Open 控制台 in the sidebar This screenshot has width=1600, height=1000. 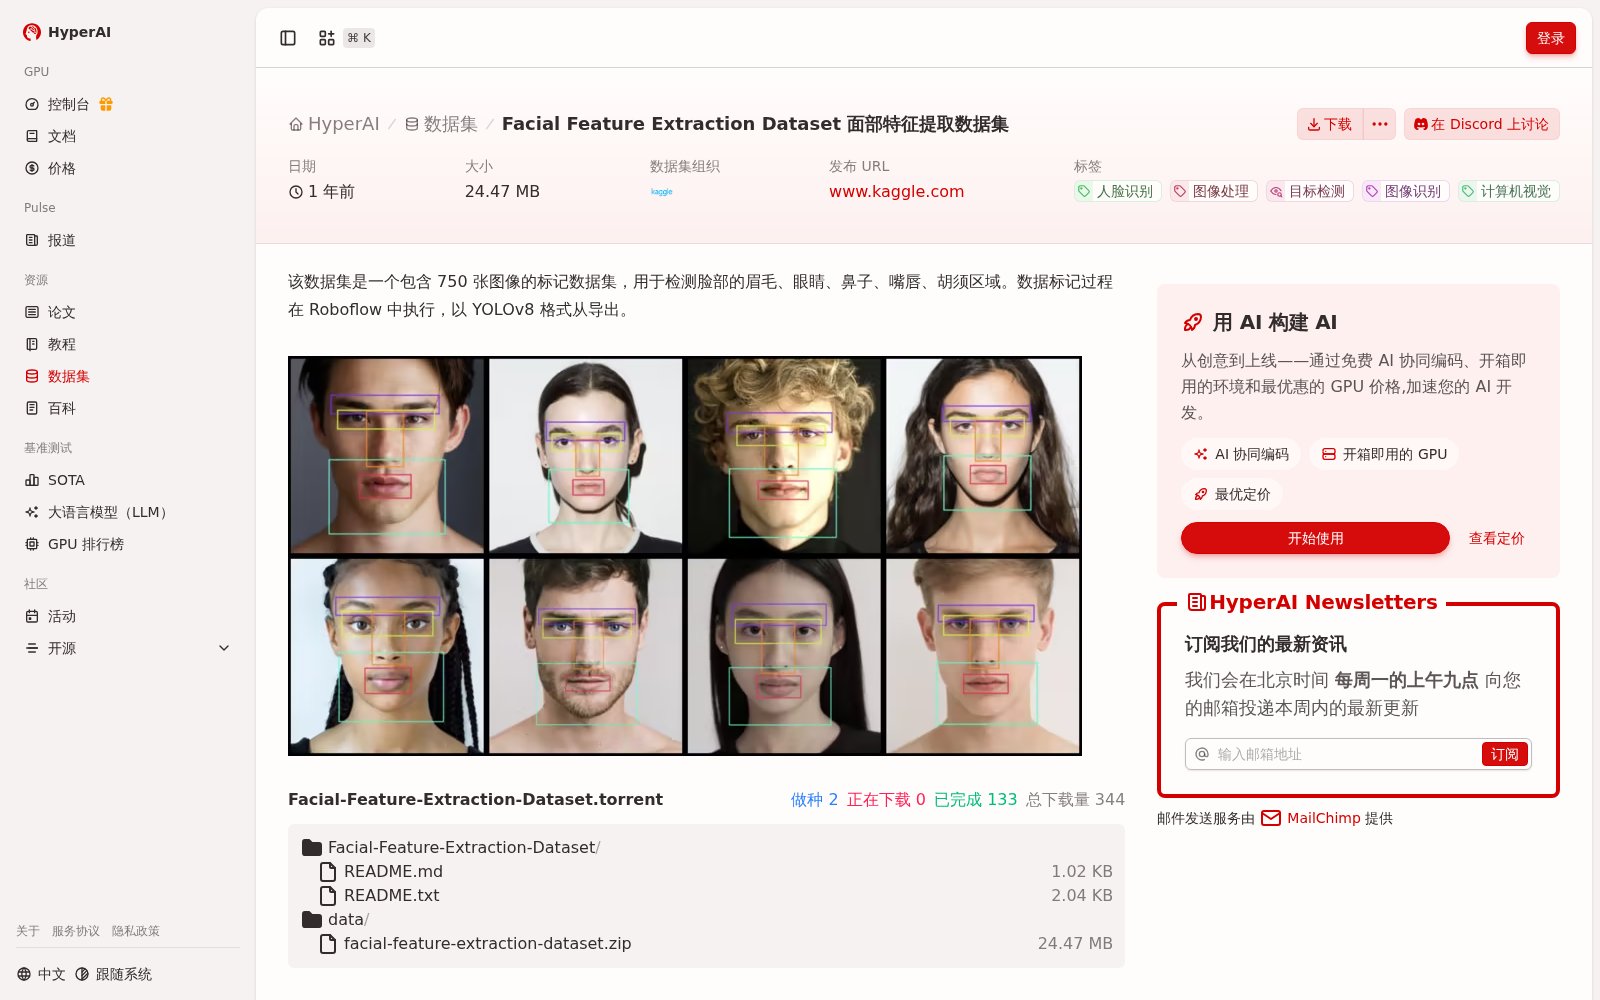[x=68, y=104]
